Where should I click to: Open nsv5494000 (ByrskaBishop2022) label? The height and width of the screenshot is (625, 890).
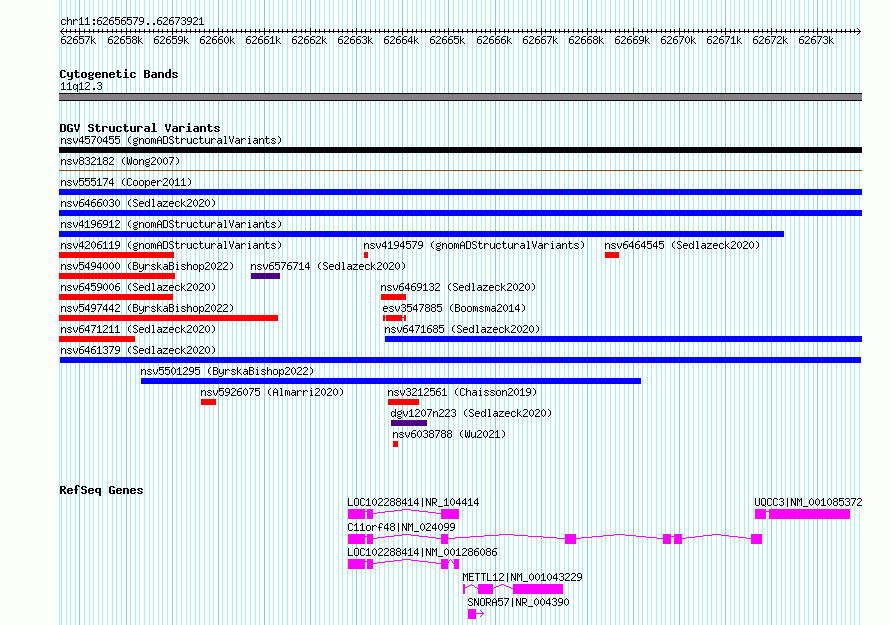[147, 266]
